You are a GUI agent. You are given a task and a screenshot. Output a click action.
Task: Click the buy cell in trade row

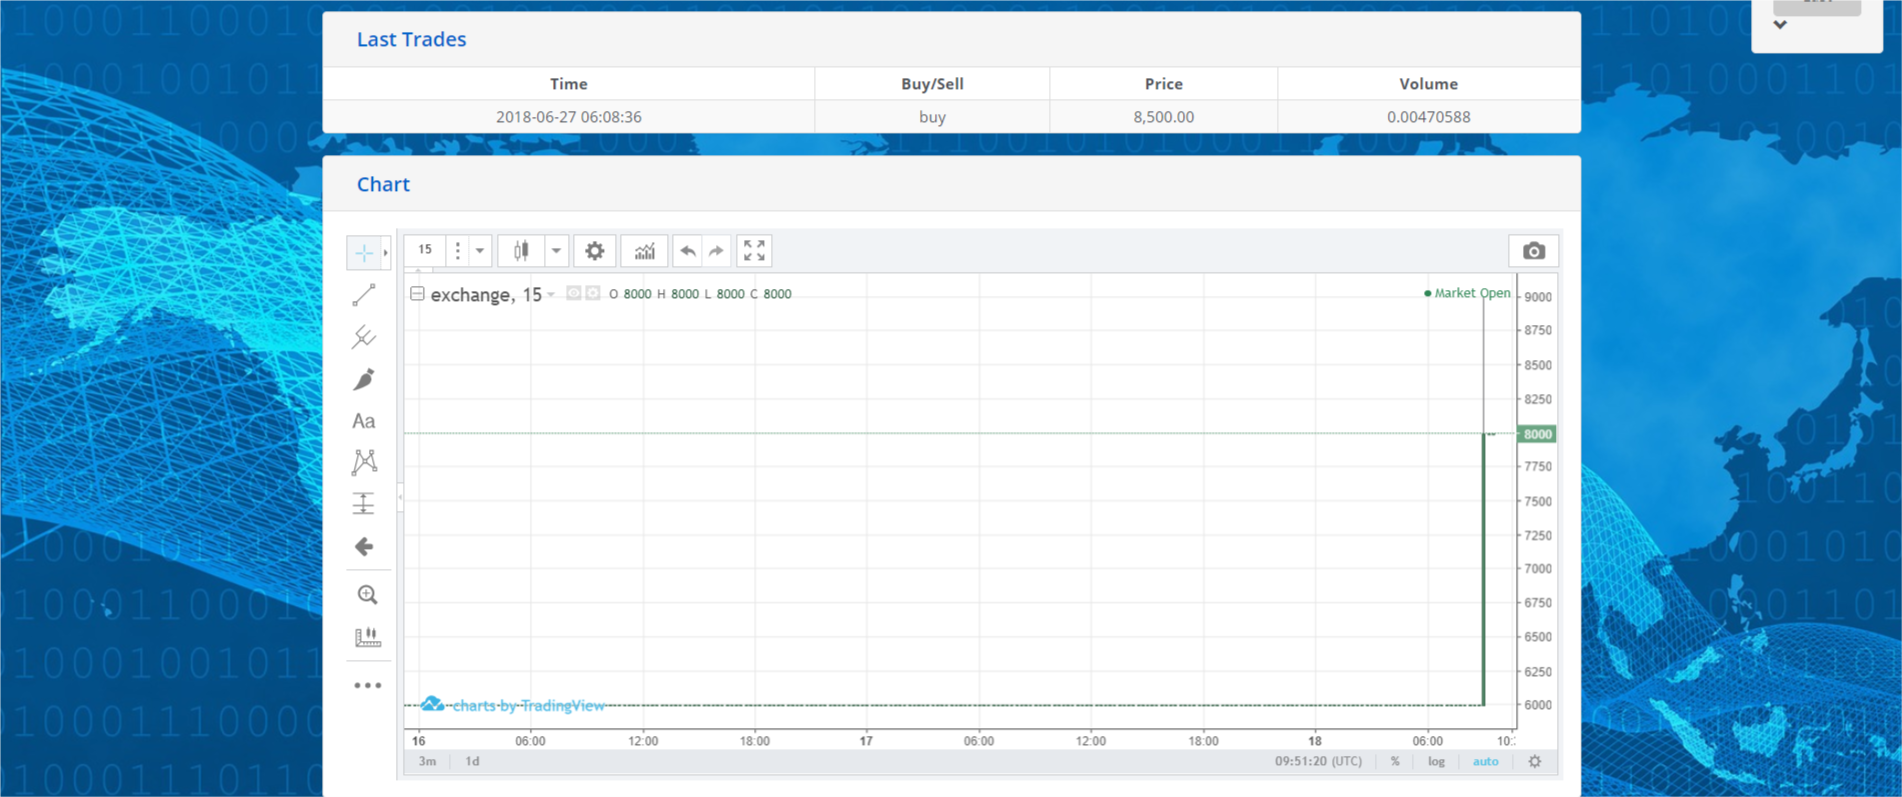coord(932,117)
